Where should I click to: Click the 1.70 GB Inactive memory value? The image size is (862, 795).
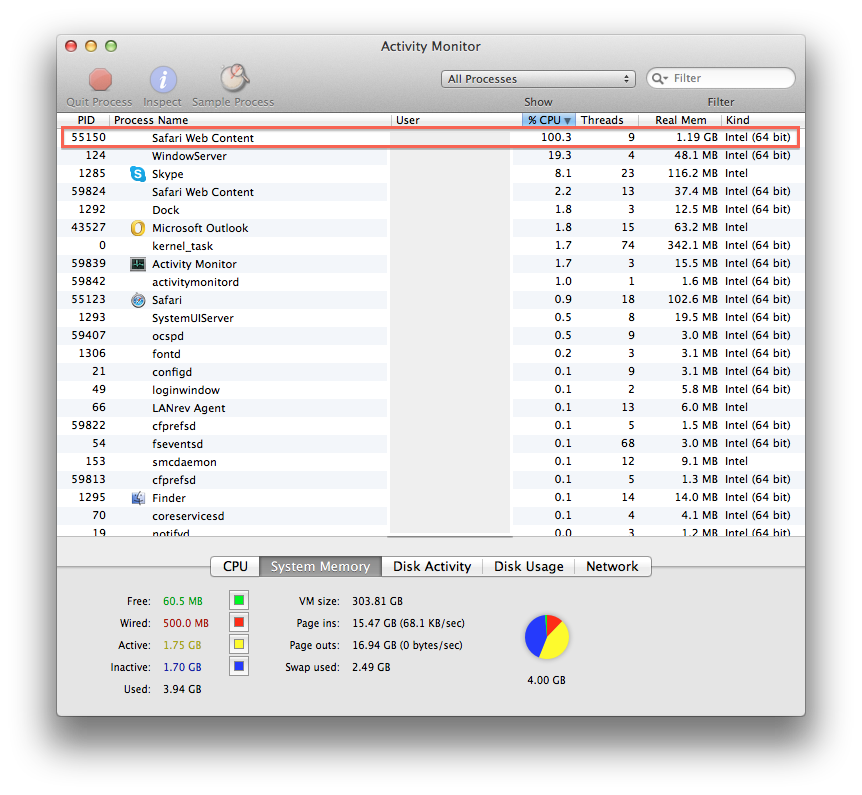point(182,667)
